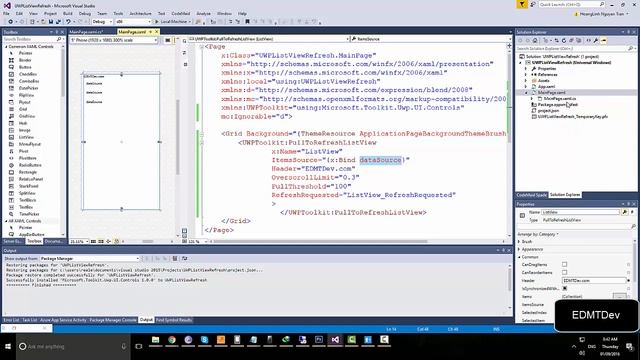Click the Undo toolbar icon
This screenshot has width=640, height=360.
click(68, 22)
